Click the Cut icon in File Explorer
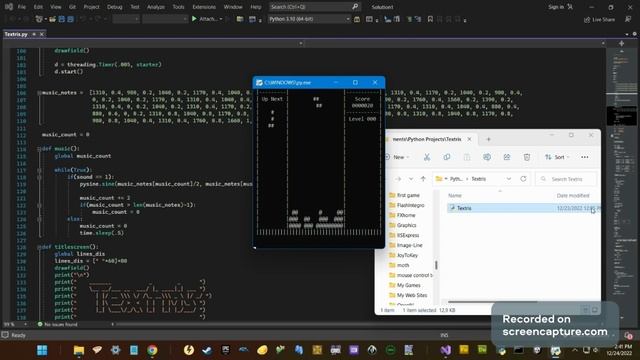640x360 pixels. point(427,157)
